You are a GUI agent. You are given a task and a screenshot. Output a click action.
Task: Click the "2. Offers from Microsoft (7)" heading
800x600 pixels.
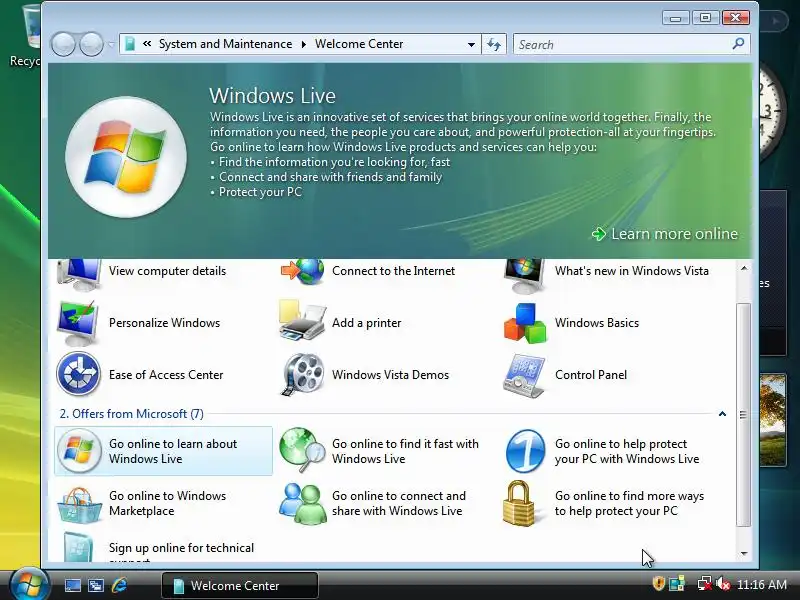coord(132,414)
